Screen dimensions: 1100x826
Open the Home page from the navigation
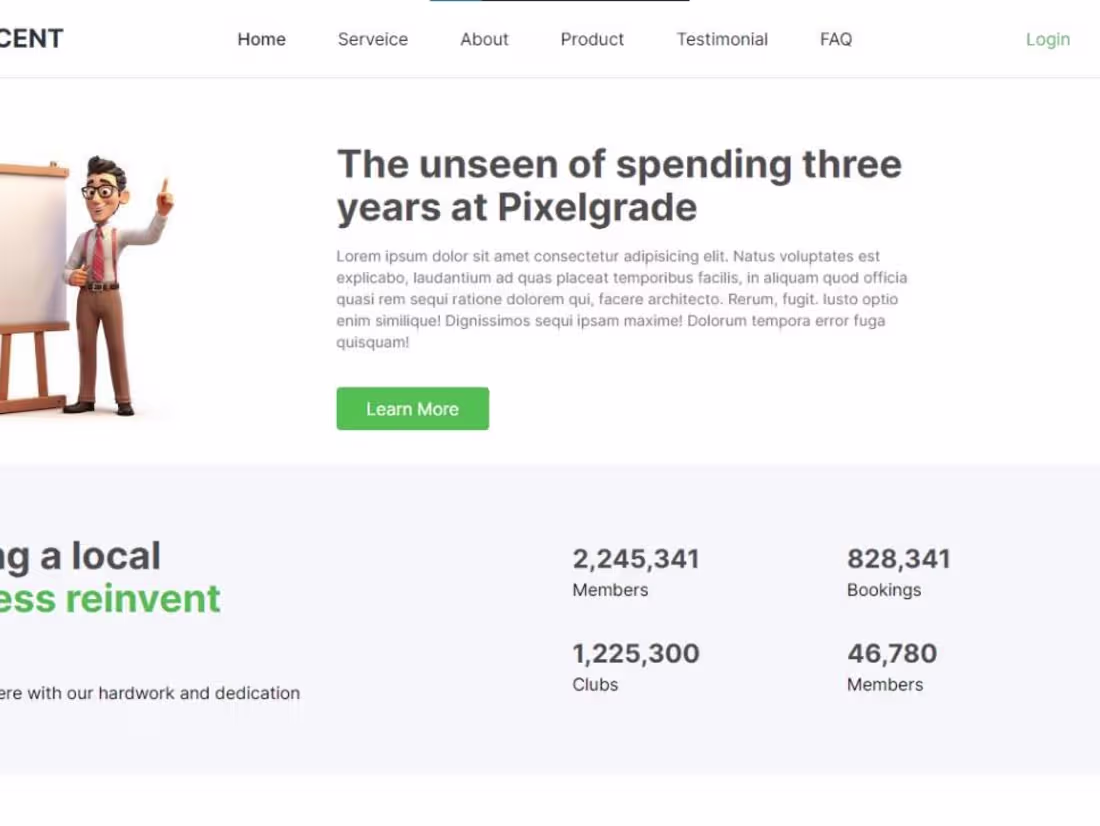tap(261, 40)
